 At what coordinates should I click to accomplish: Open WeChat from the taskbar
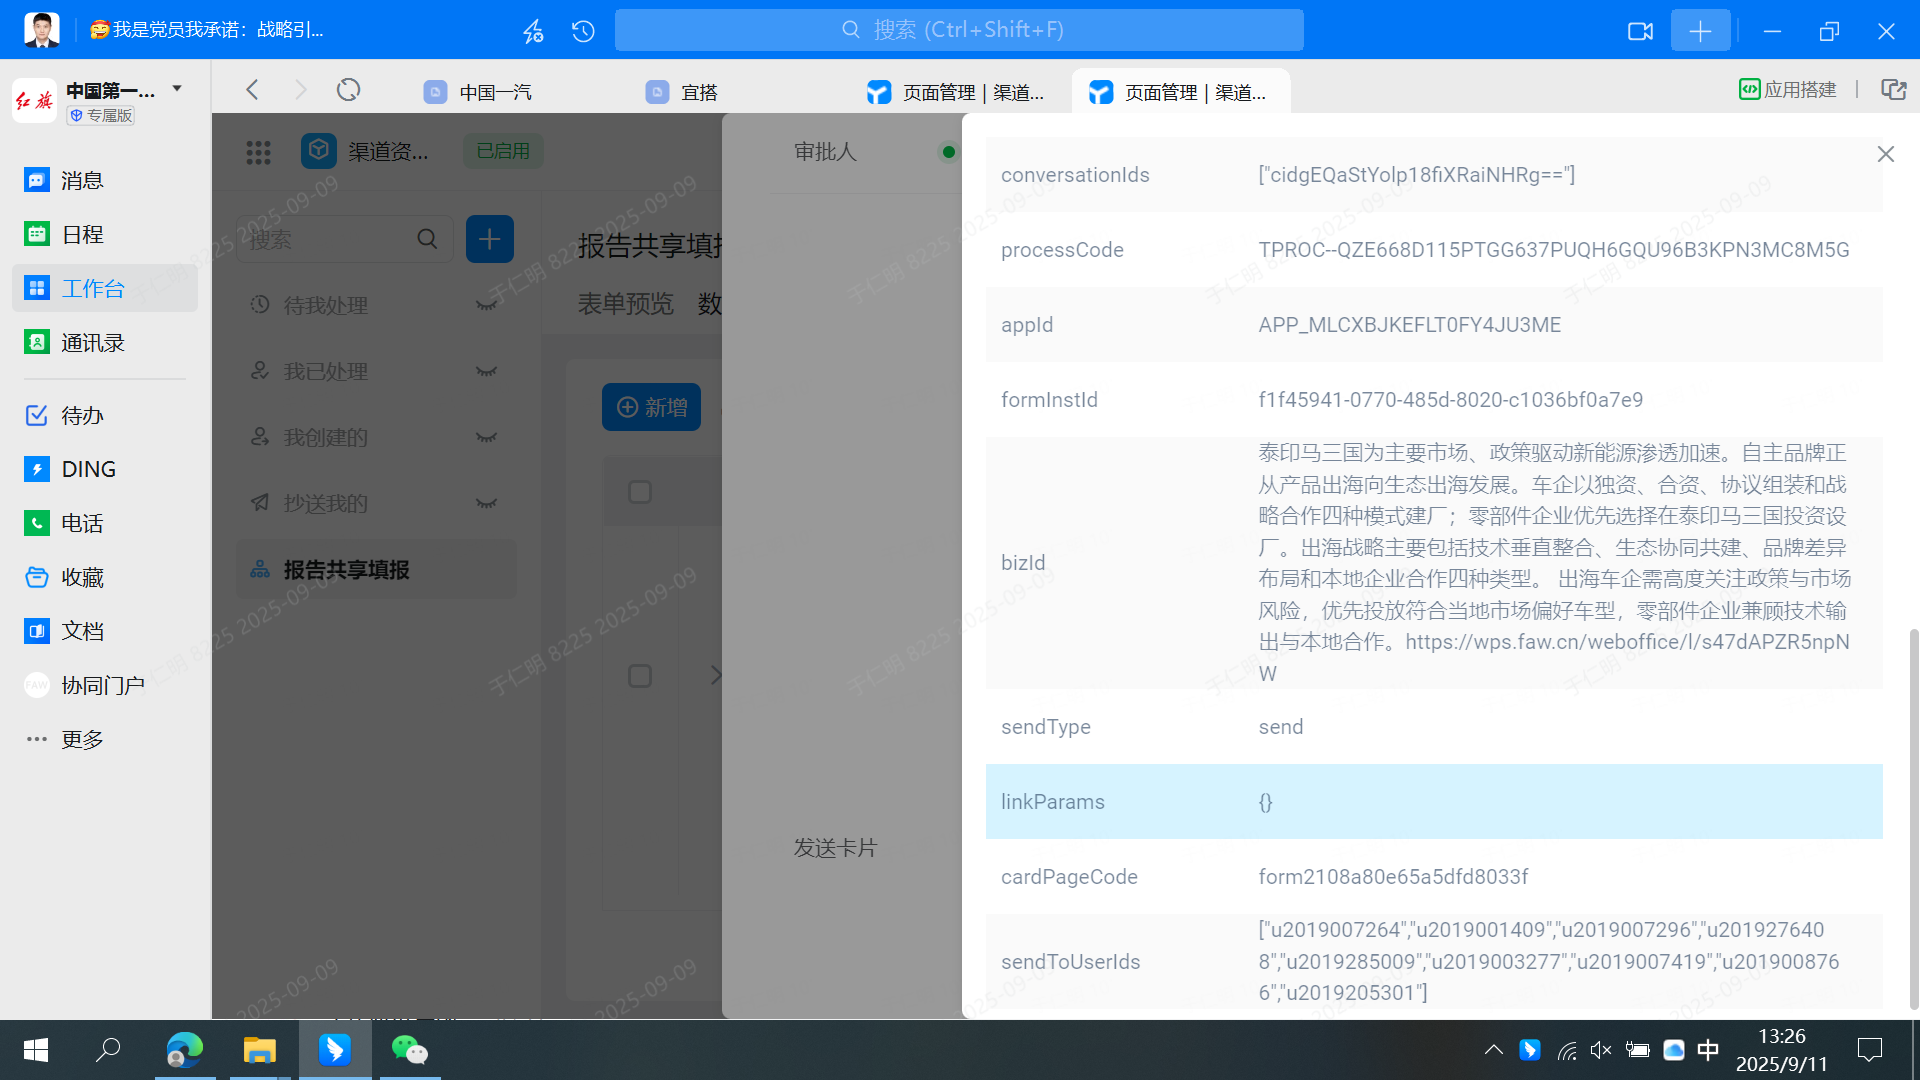tap(409, 1050)
